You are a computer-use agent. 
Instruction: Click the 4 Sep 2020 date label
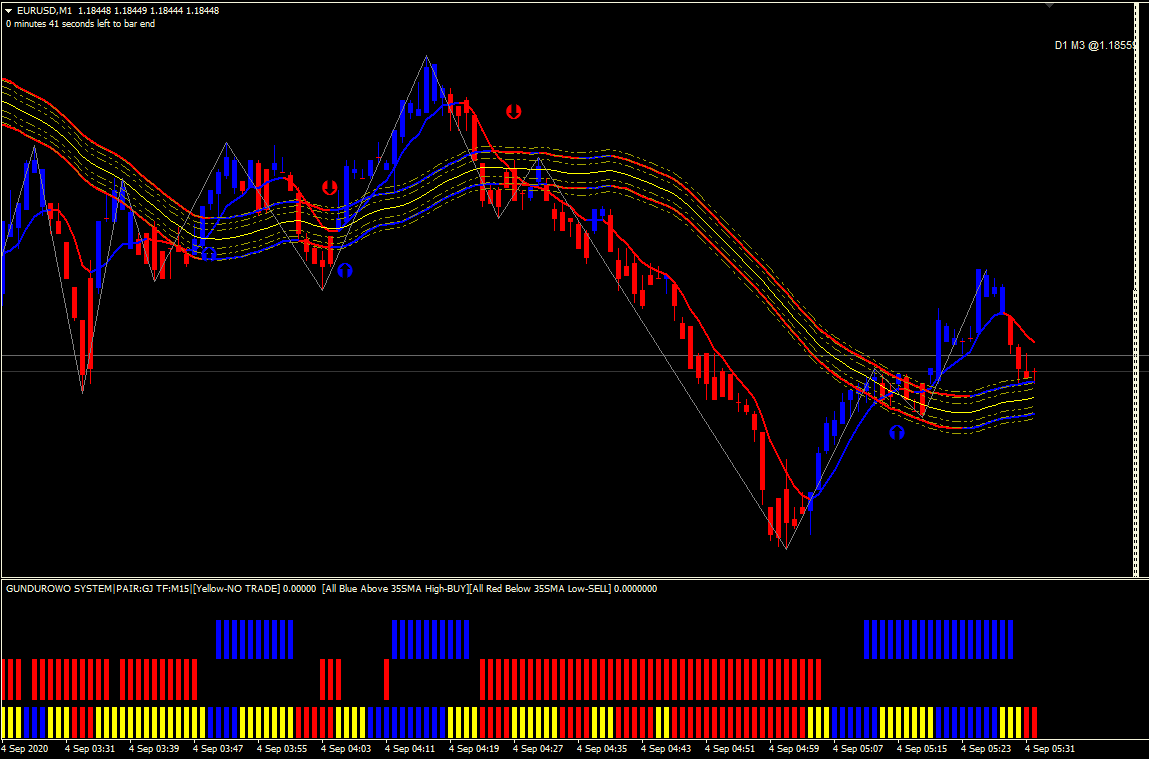(26, 748)
